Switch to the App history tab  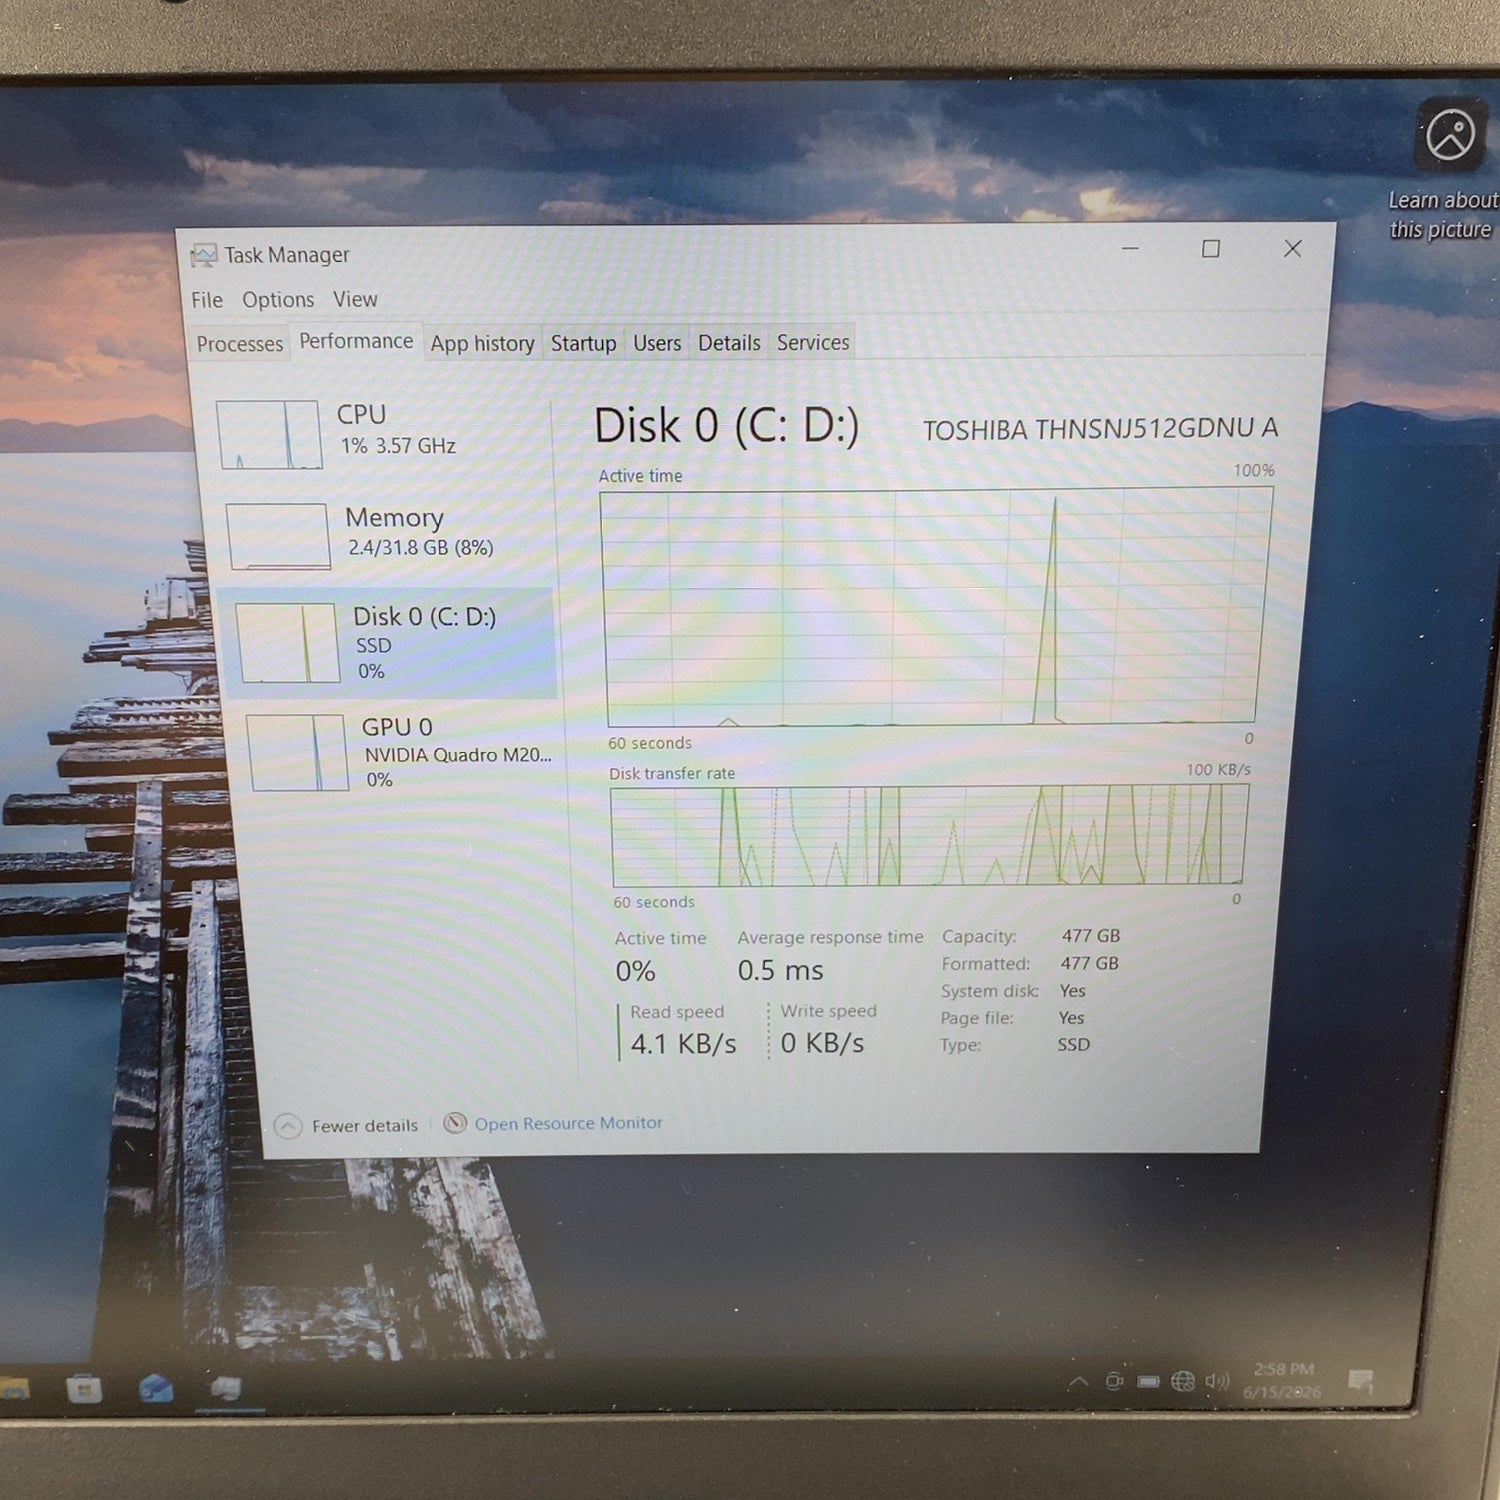(x=482, y=343)
